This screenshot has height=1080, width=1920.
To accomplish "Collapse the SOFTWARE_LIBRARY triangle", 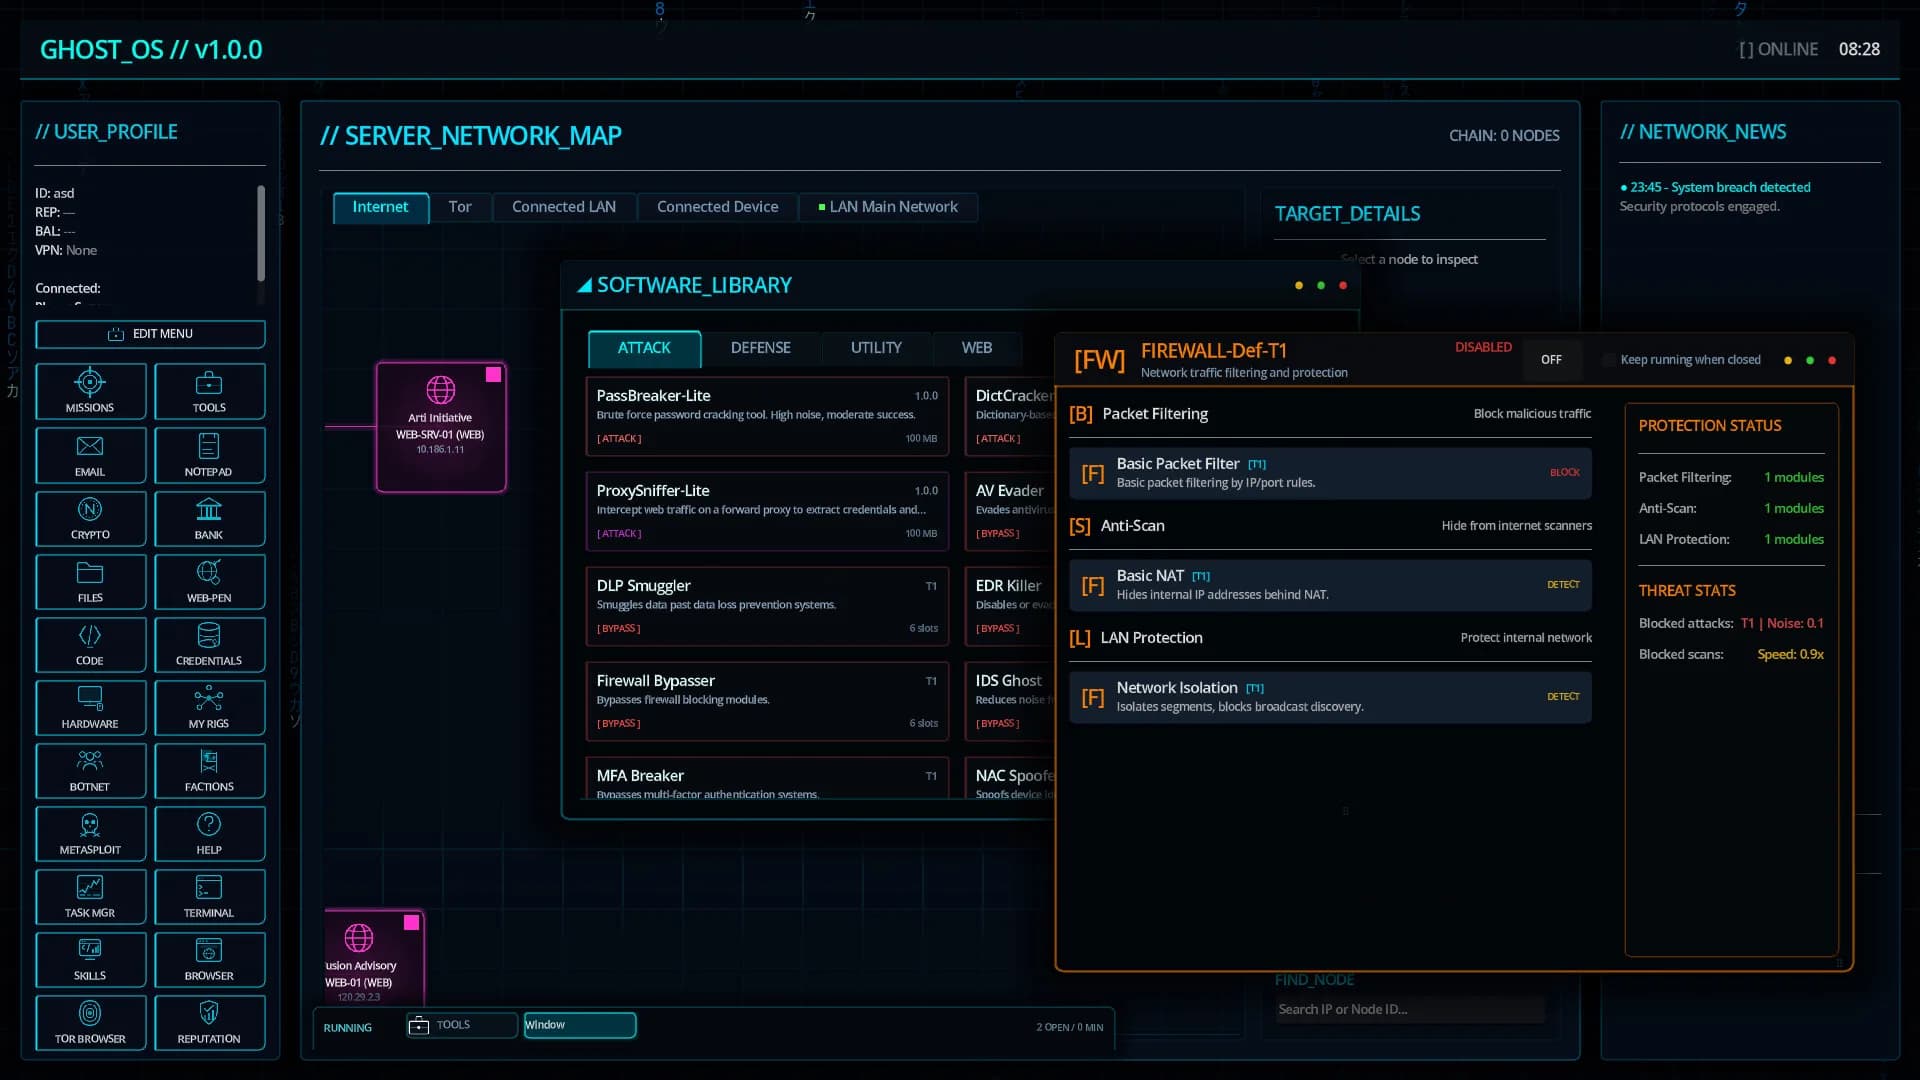I will (584, 286).
